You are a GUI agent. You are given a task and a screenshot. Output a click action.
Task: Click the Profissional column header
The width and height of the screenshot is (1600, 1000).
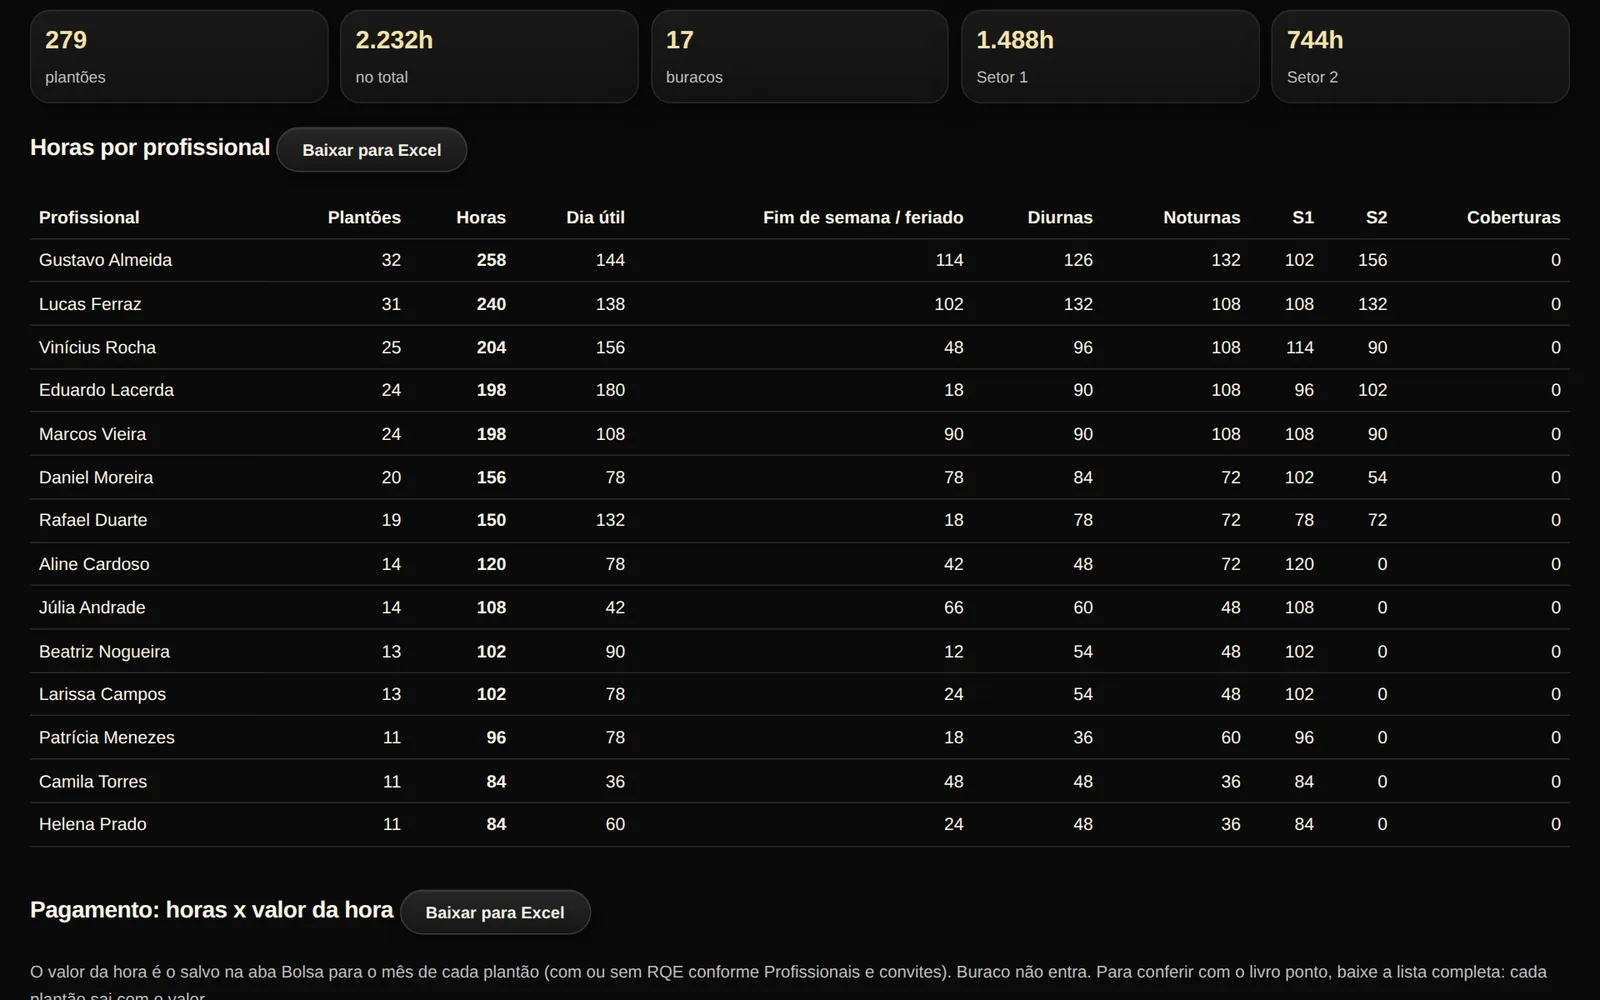89,217
